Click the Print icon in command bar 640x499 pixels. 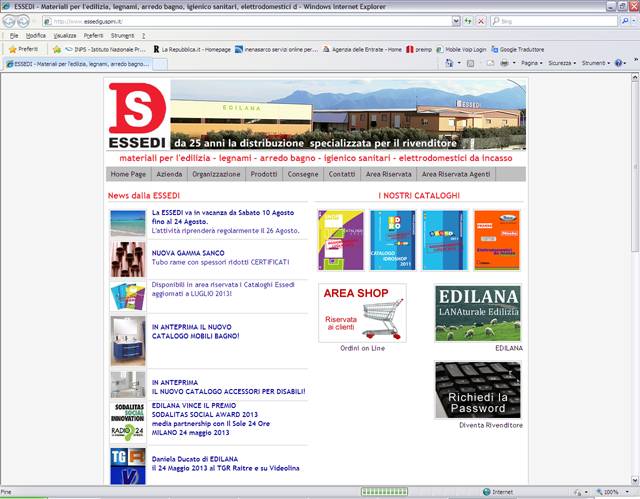click(x=502, y=62)
